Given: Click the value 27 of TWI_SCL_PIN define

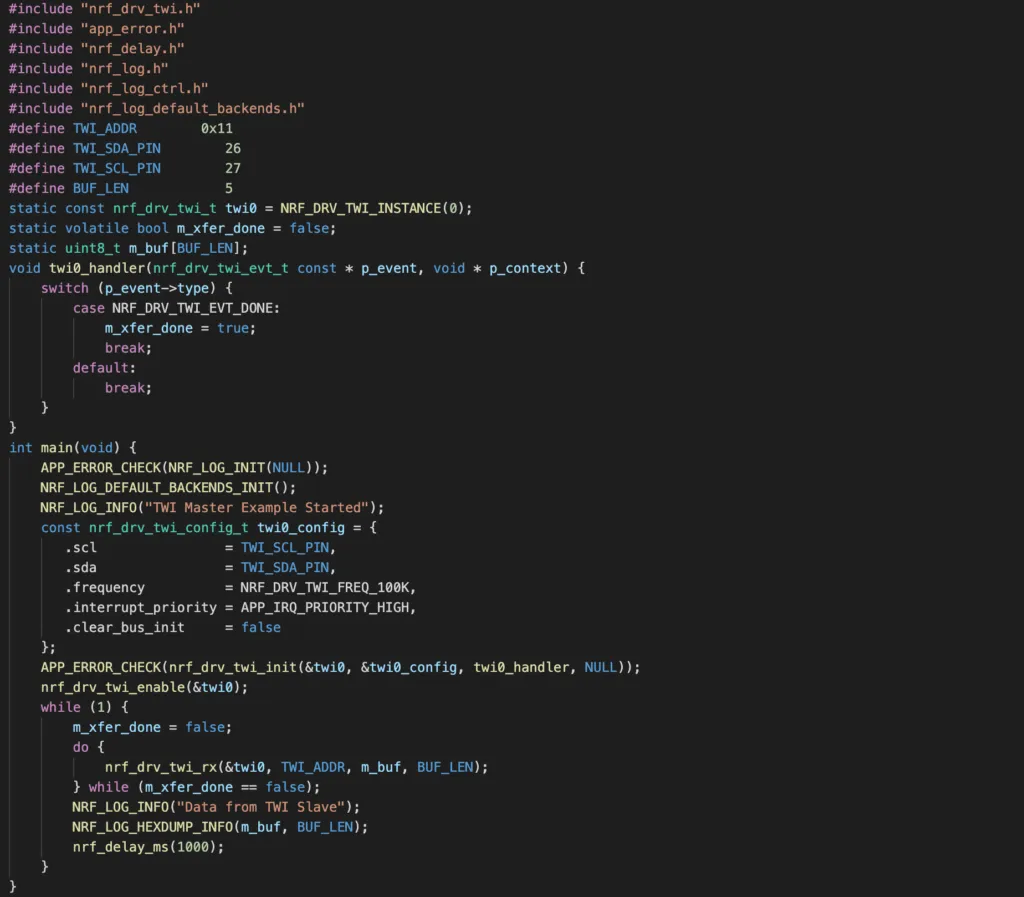Looking at the screenshot, I should [233, 168].
